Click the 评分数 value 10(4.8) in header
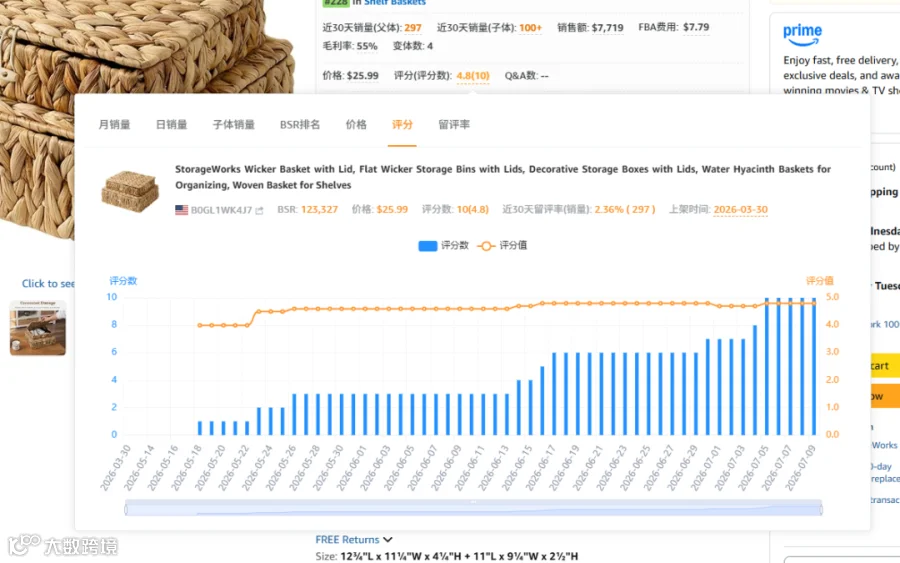The height and width of the screenshot is (563, 900). coord(472,209)
